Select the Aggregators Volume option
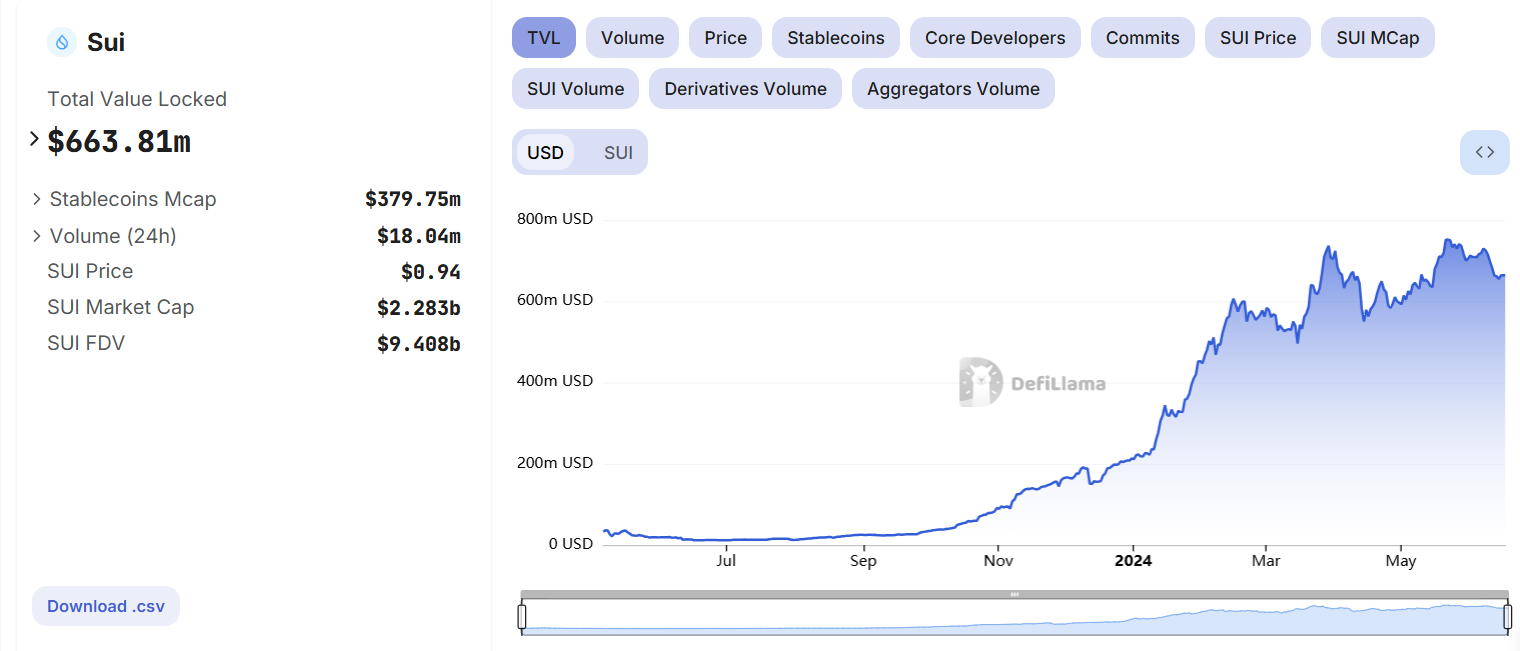 click(x=953, y=89)
